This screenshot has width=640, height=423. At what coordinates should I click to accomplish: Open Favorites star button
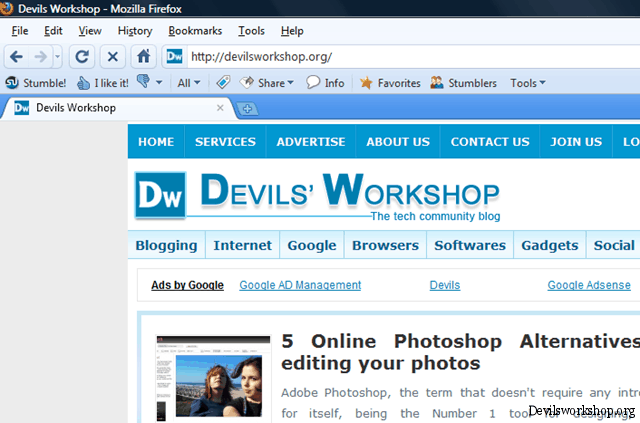[390, 83]
